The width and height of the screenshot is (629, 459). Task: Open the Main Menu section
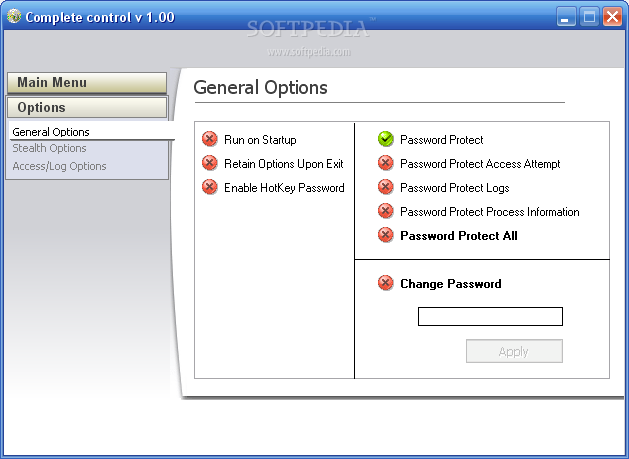pyautogui.click(x=87, y=83)
